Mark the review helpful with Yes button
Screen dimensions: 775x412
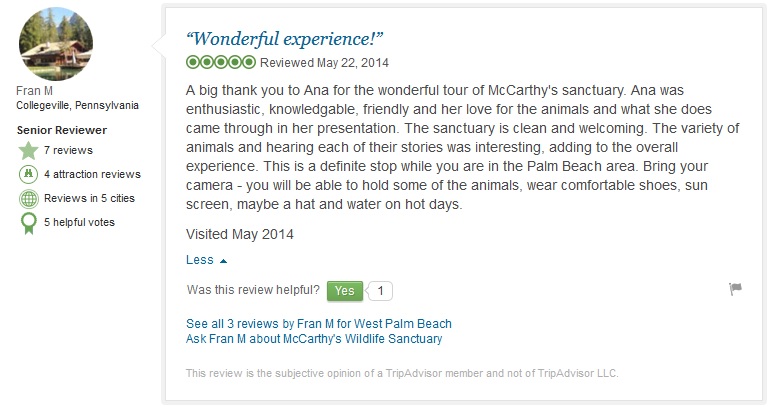pos(344,291)
